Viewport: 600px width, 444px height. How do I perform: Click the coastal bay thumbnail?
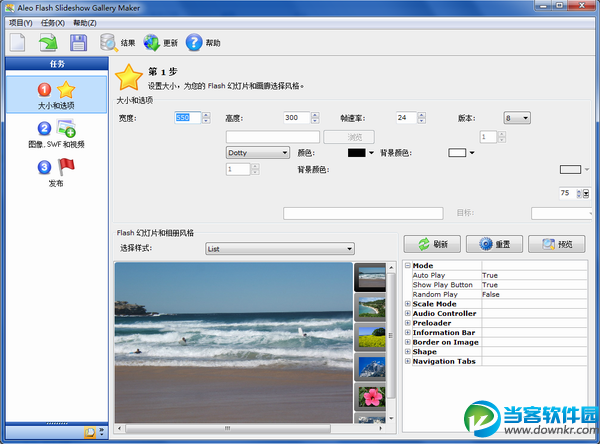(x=370, y=307)
